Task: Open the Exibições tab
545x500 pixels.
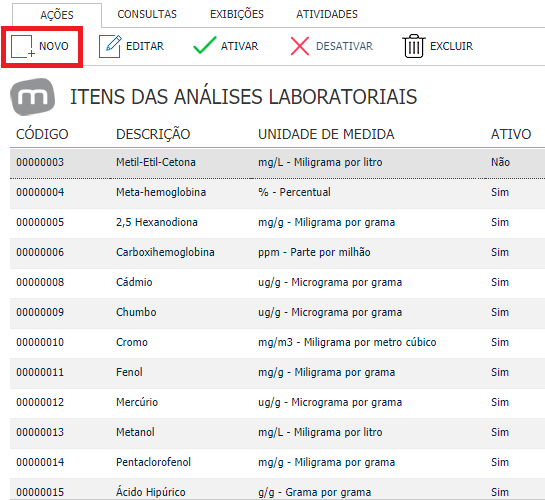Action: pos(237,14)
